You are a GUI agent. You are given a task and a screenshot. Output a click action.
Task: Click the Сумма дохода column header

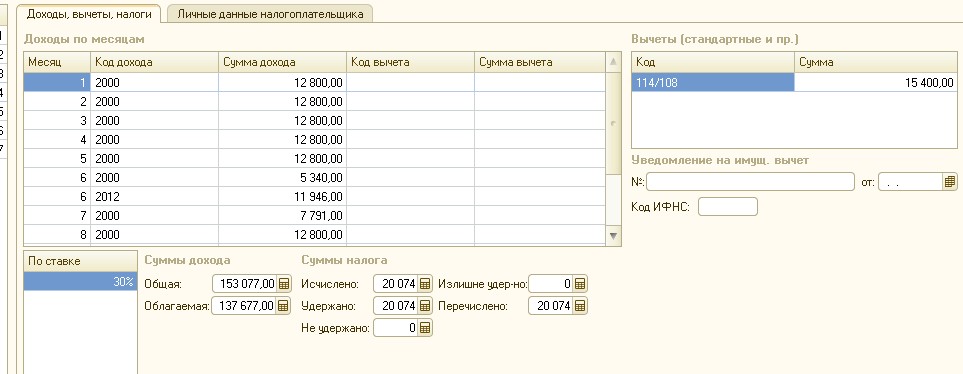283,63
